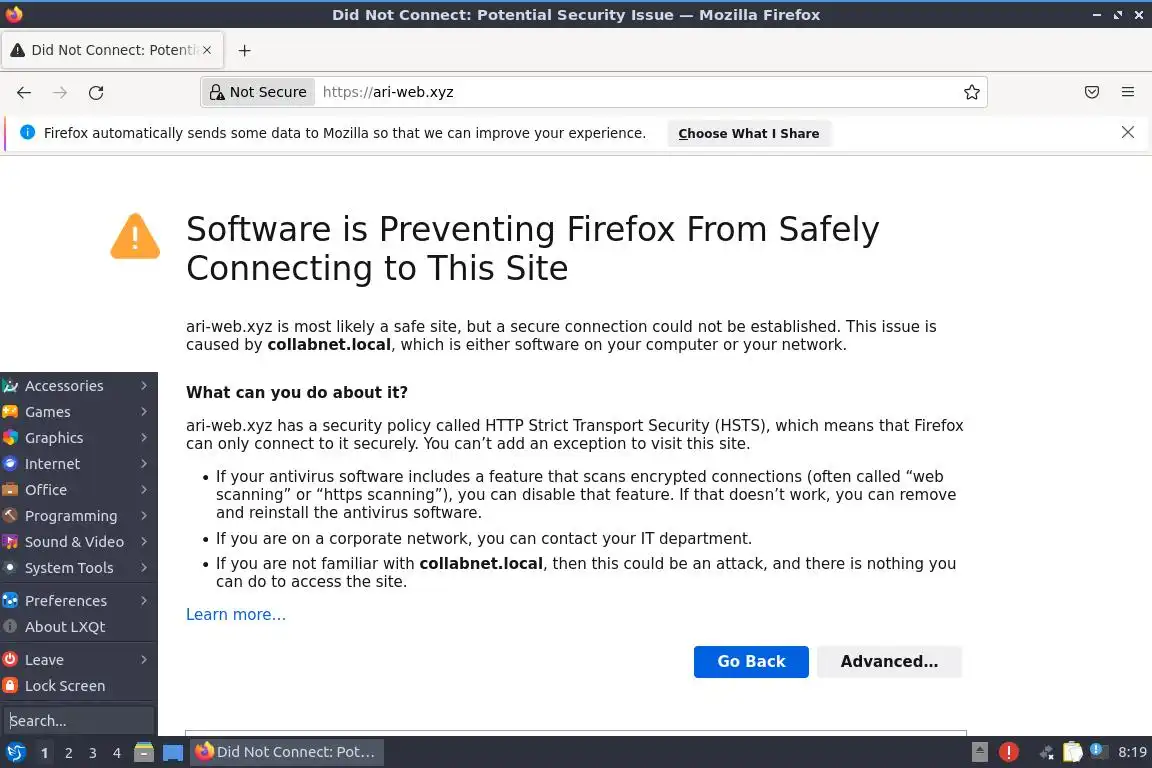Click the Programming category icon
Viewport: 1152px width, 768px height.
[10, 516]
